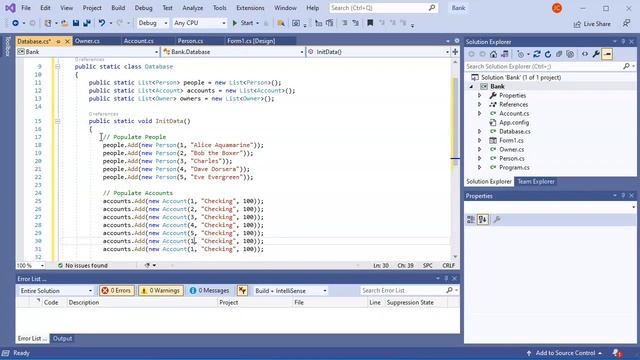Click Add to Source Control
This screenshot has height=360, width=640.
[565, 353]
